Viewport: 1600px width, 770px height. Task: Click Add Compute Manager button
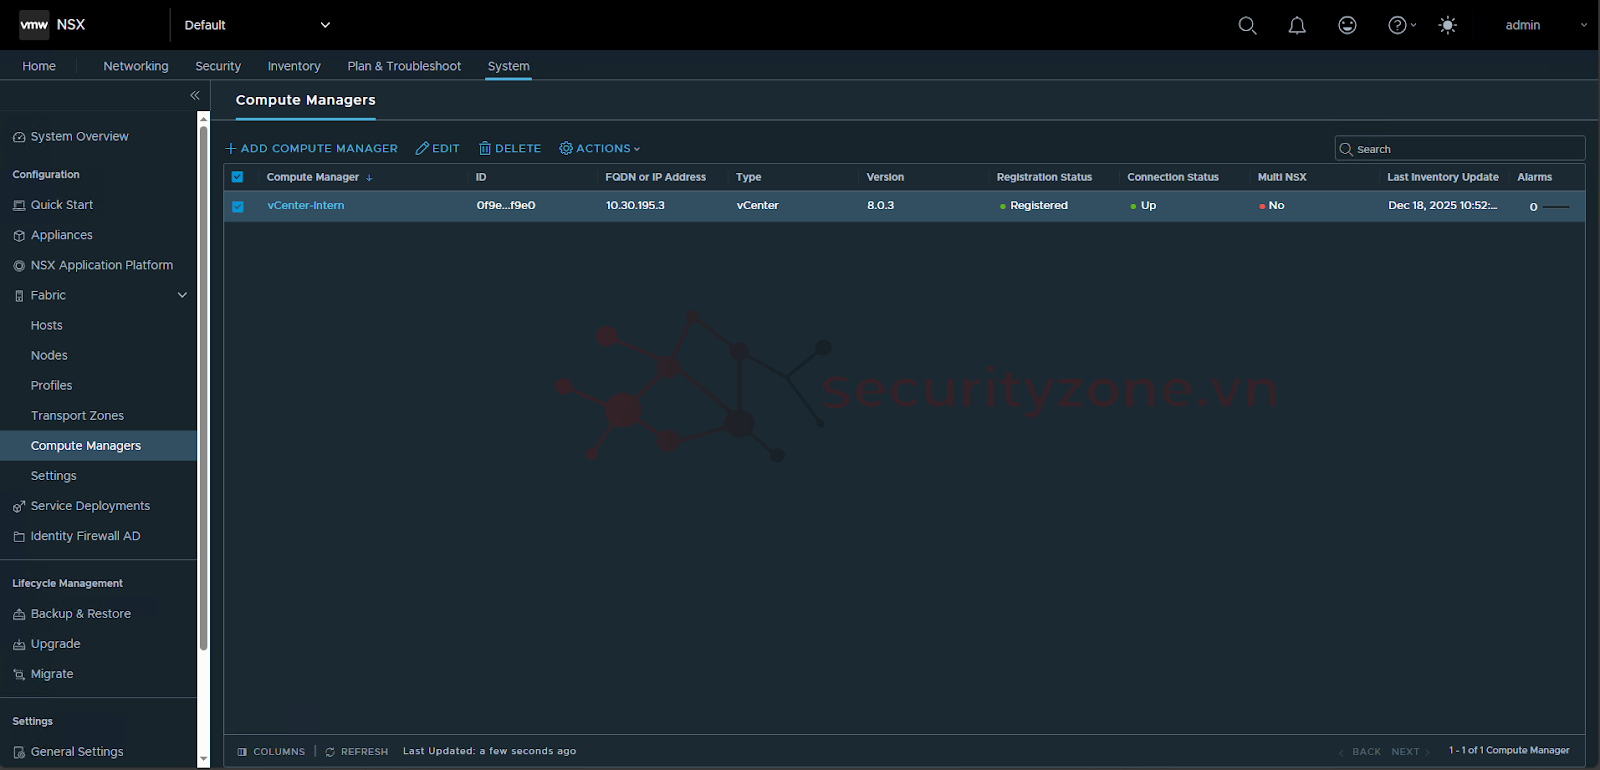click(312, 148)
